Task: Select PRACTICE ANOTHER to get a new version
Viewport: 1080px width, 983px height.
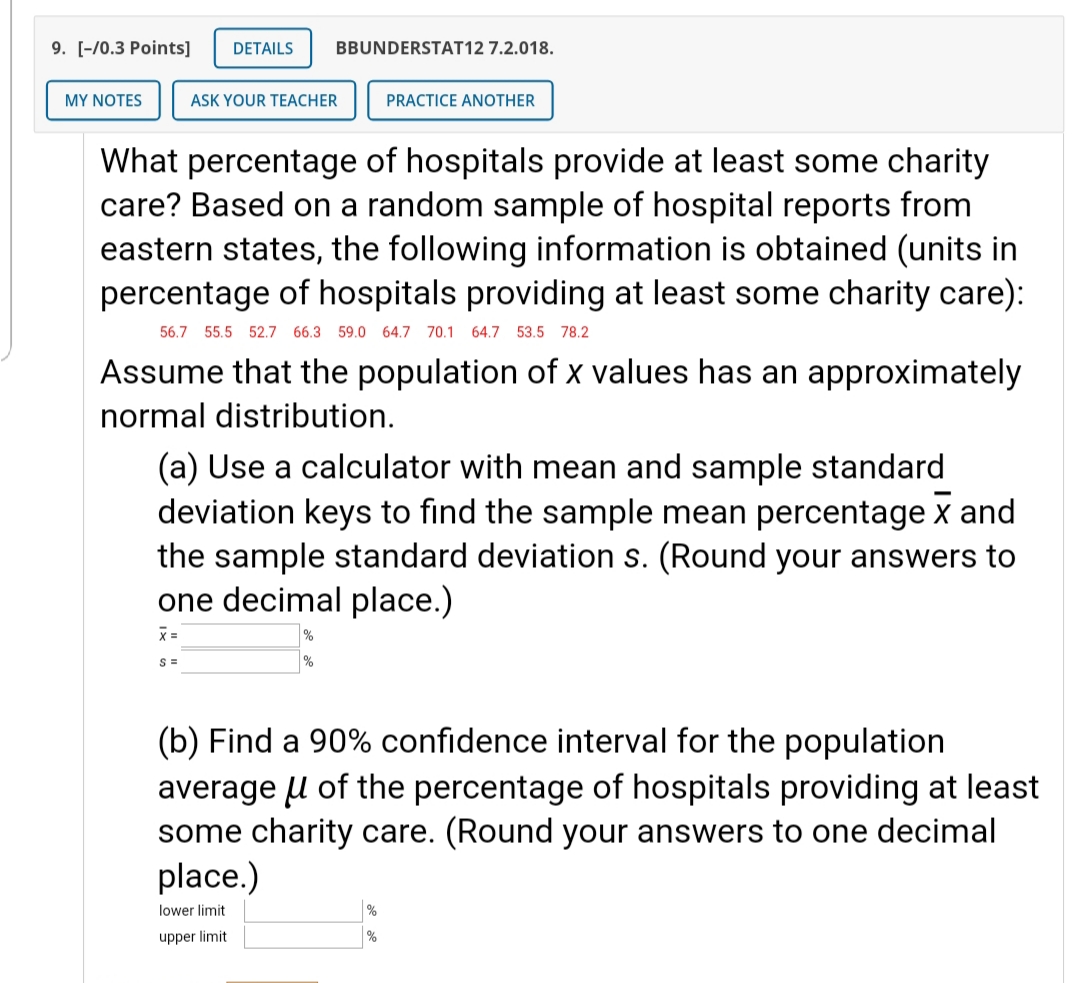Action: tap(460, 100)
